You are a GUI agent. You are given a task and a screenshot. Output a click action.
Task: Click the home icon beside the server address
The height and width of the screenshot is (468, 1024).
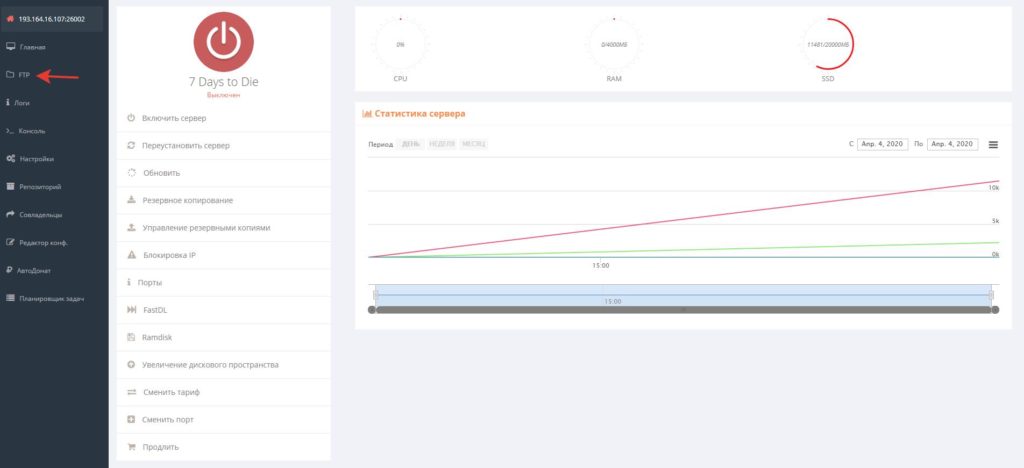tap(10, 20)
